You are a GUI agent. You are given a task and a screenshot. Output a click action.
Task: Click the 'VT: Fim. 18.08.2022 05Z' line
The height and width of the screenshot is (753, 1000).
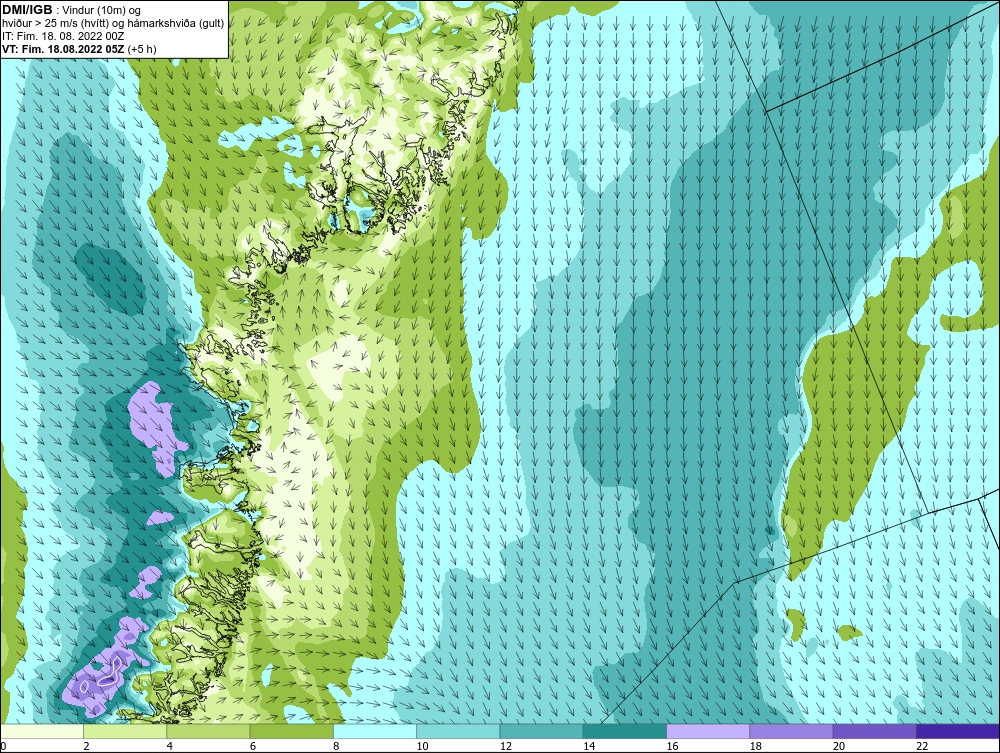click(x=79, y=48)
